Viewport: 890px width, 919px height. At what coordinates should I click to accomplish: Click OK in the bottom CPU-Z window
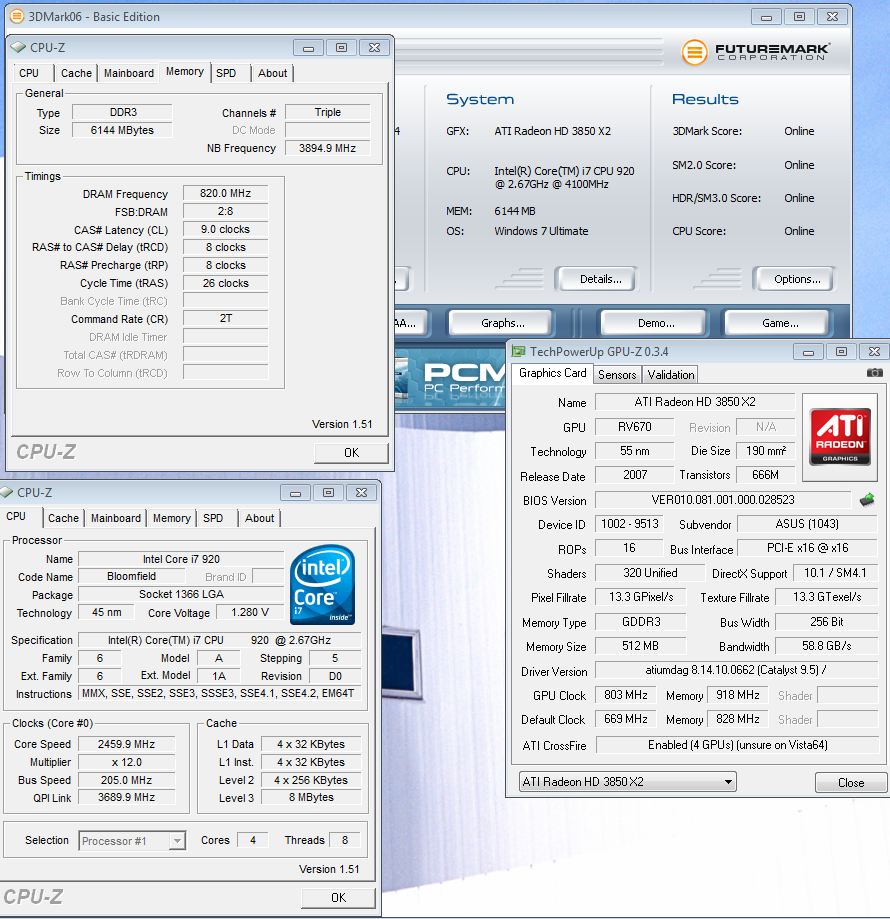click(338, 898)
